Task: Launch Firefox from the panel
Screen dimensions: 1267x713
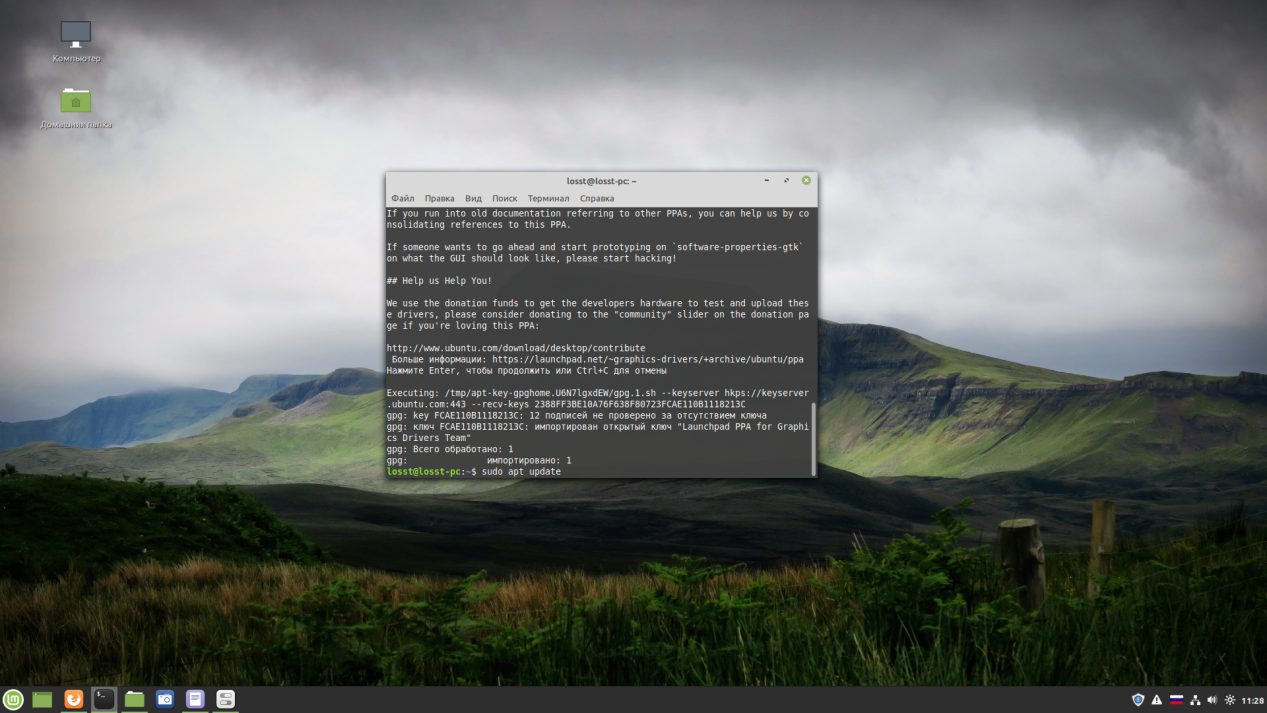Action: [73, 700]
